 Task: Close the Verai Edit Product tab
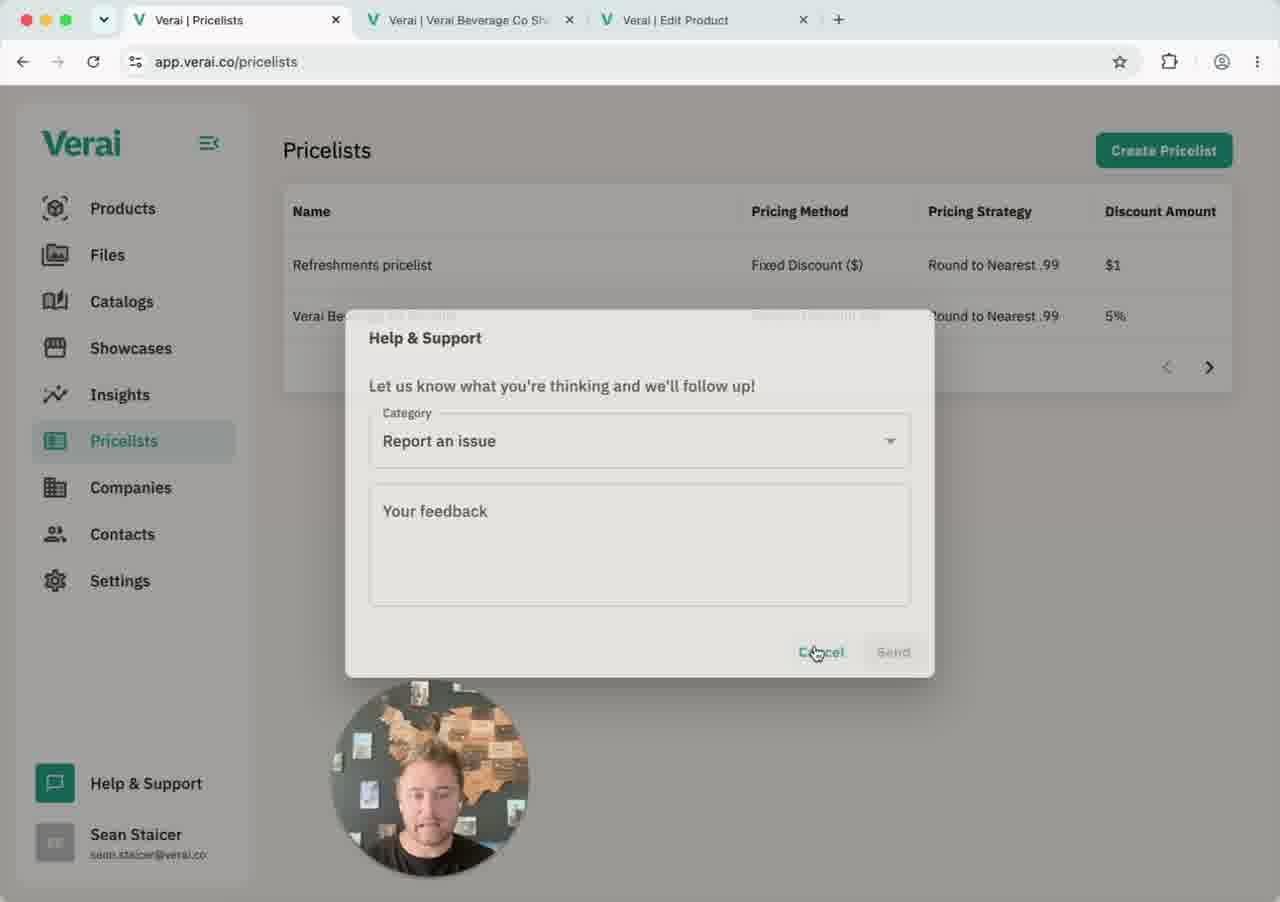point(803,20)
